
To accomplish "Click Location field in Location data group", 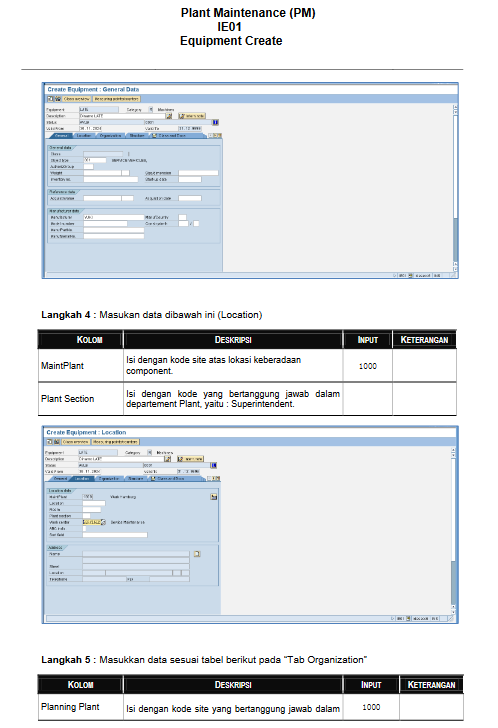I will click(94, 503).
